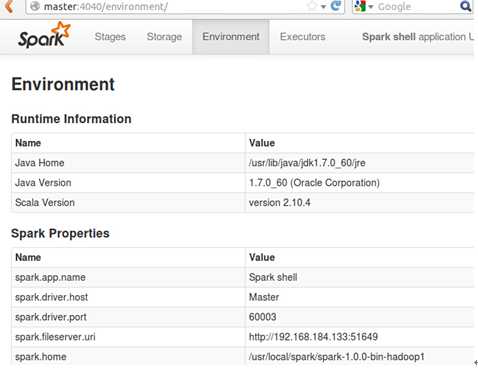Screen dimensions: 478x387
Task: Open the Google search engine selector
Action: 363,6
